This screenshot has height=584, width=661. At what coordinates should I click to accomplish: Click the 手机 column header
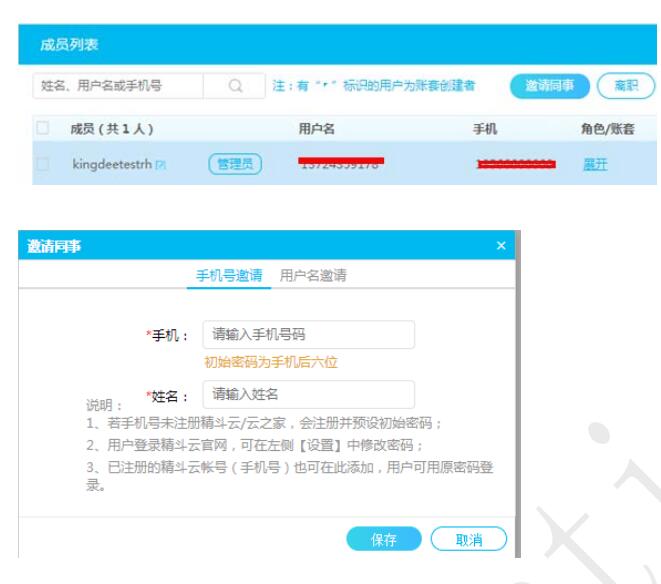485,129
